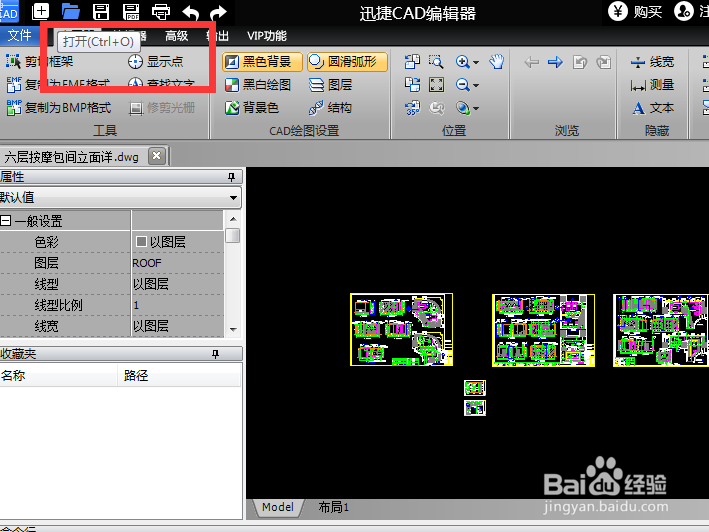
Task: Open the globe zoom dropdown arrow
Action: pyautogui.click(x=476, y=108)
